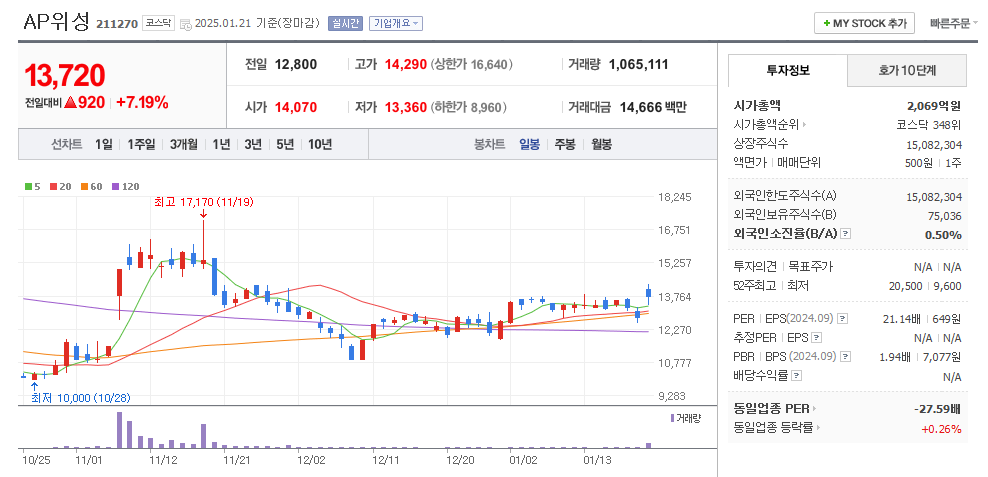
Task: Click the red up-triangle next to 920
Action: [x=71, y=103]
